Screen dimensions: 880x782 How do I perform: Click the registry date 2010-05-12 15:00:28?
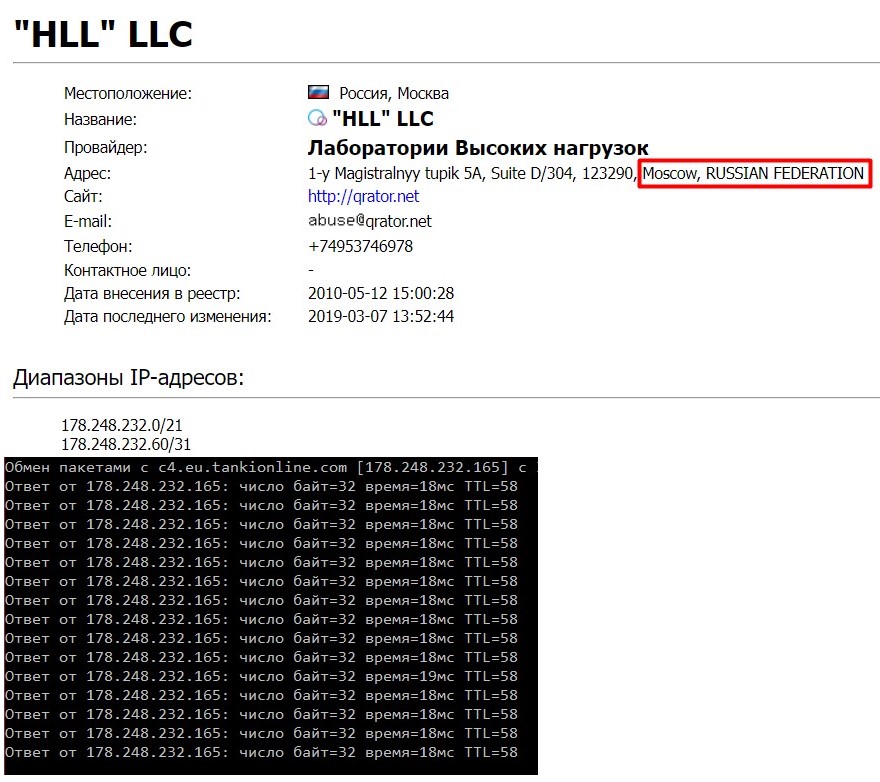[381, 293]
